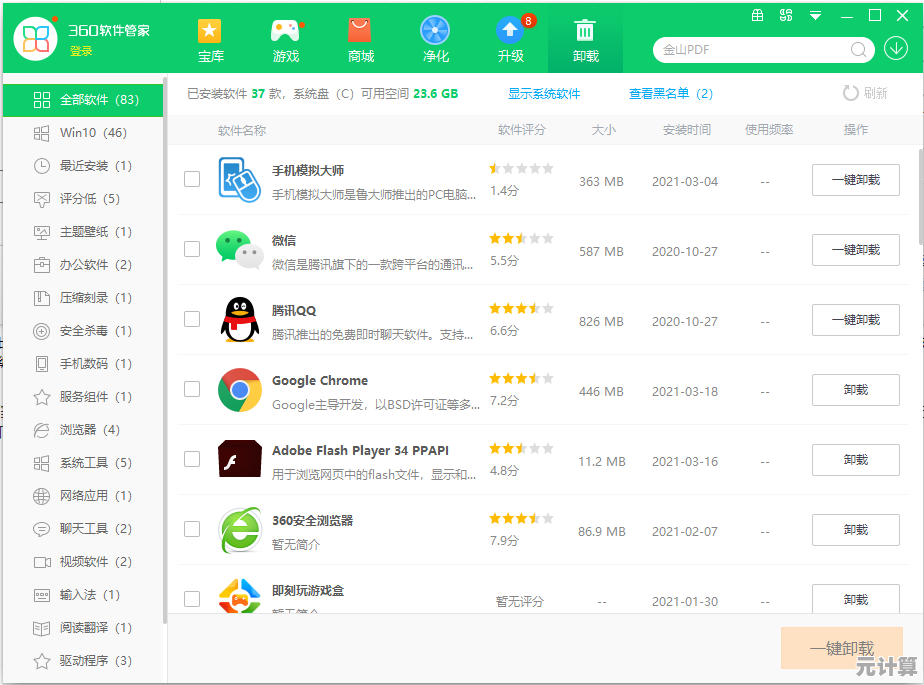Check the checkbox next to 手机模拟大师
924x685 pixels.
click(x=190, y=180)
